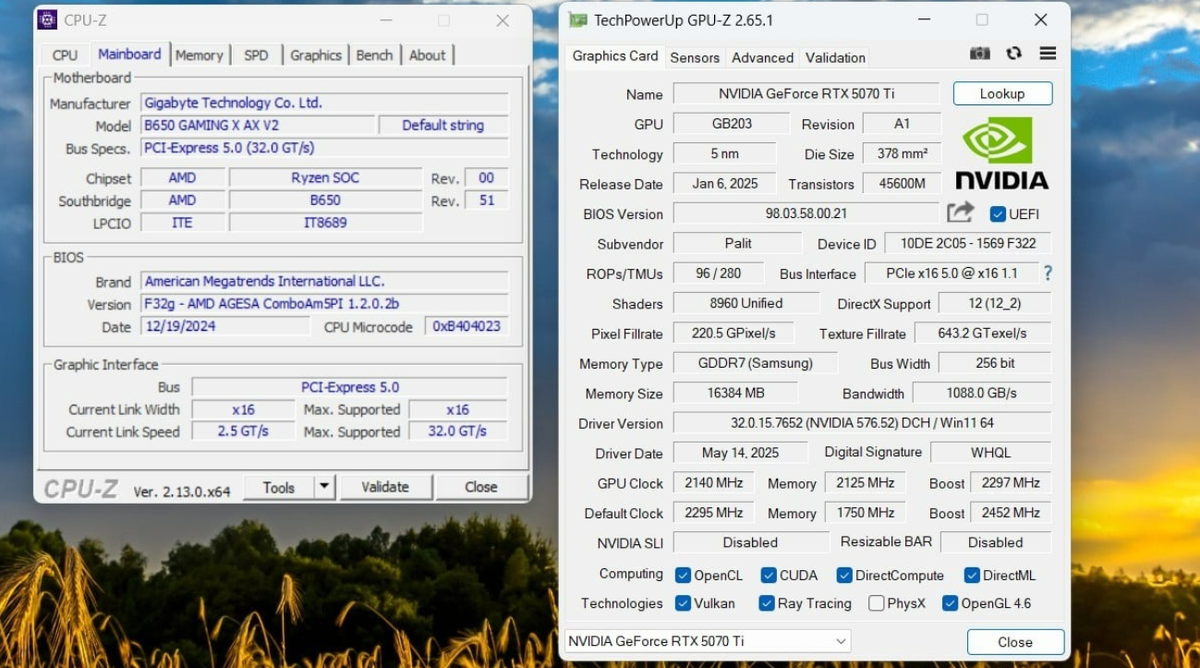Click the Resizable BAR Disabled field
Image resolution: width=1200 pixels, height=668 pixels.
(x=995, y=542)
